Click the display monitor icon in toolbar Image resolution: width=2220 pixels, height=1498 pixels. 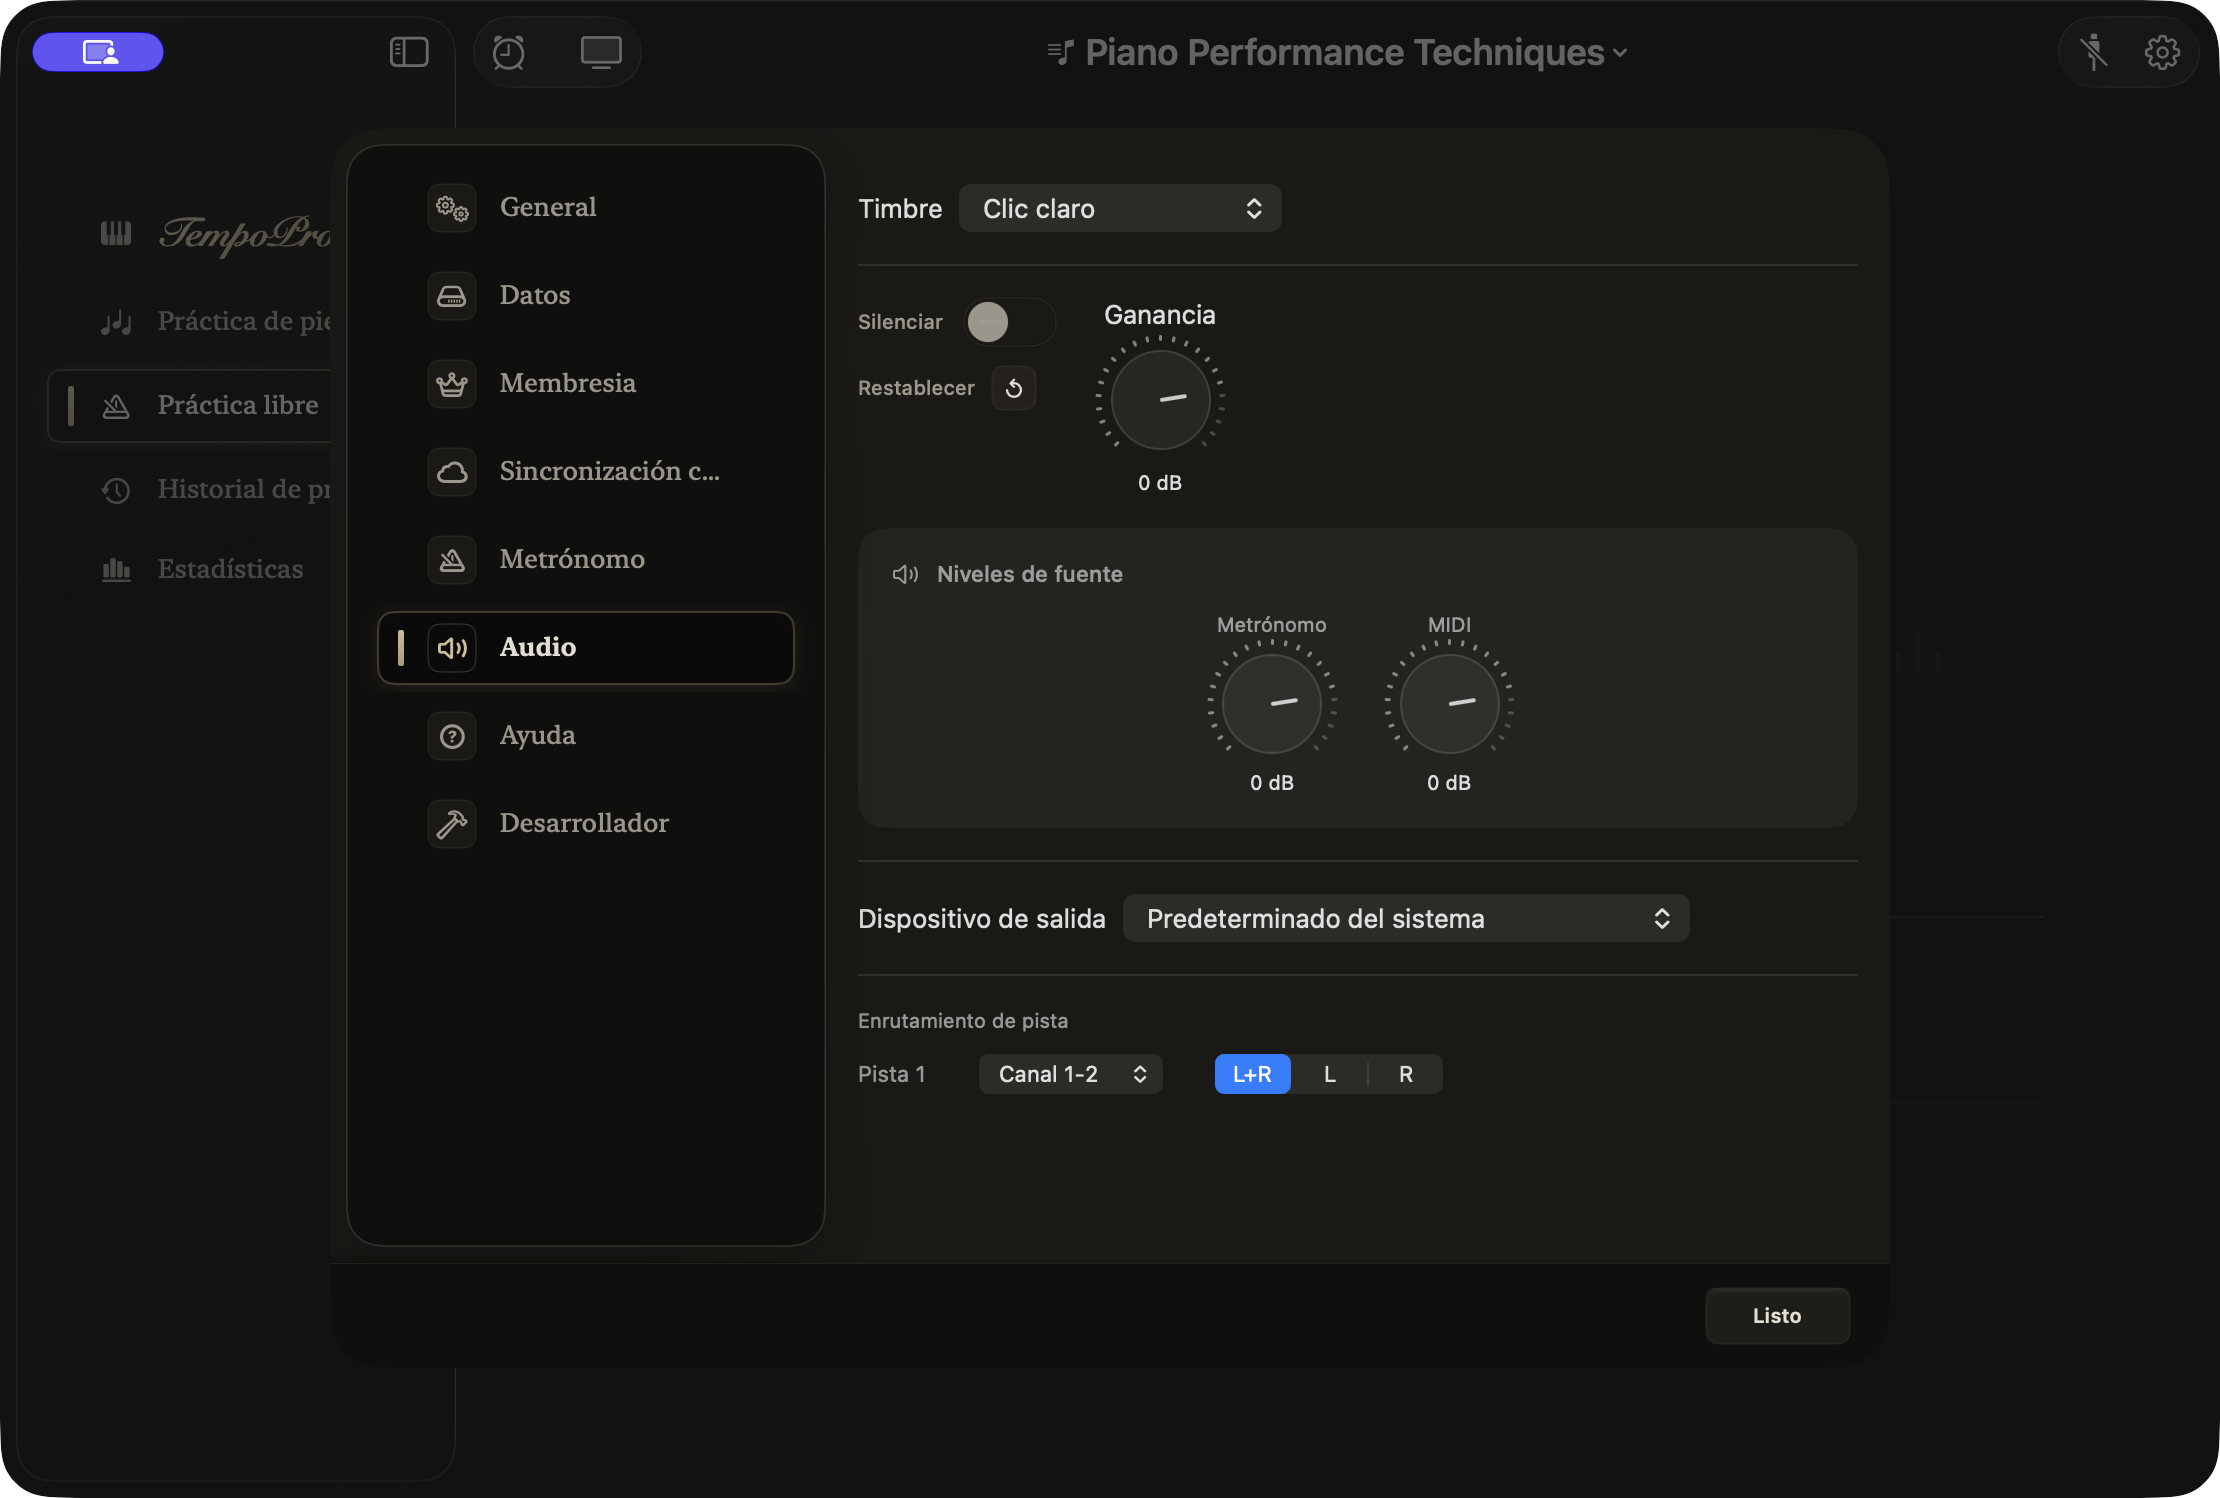pyautogui.click(x=601, y=52)
